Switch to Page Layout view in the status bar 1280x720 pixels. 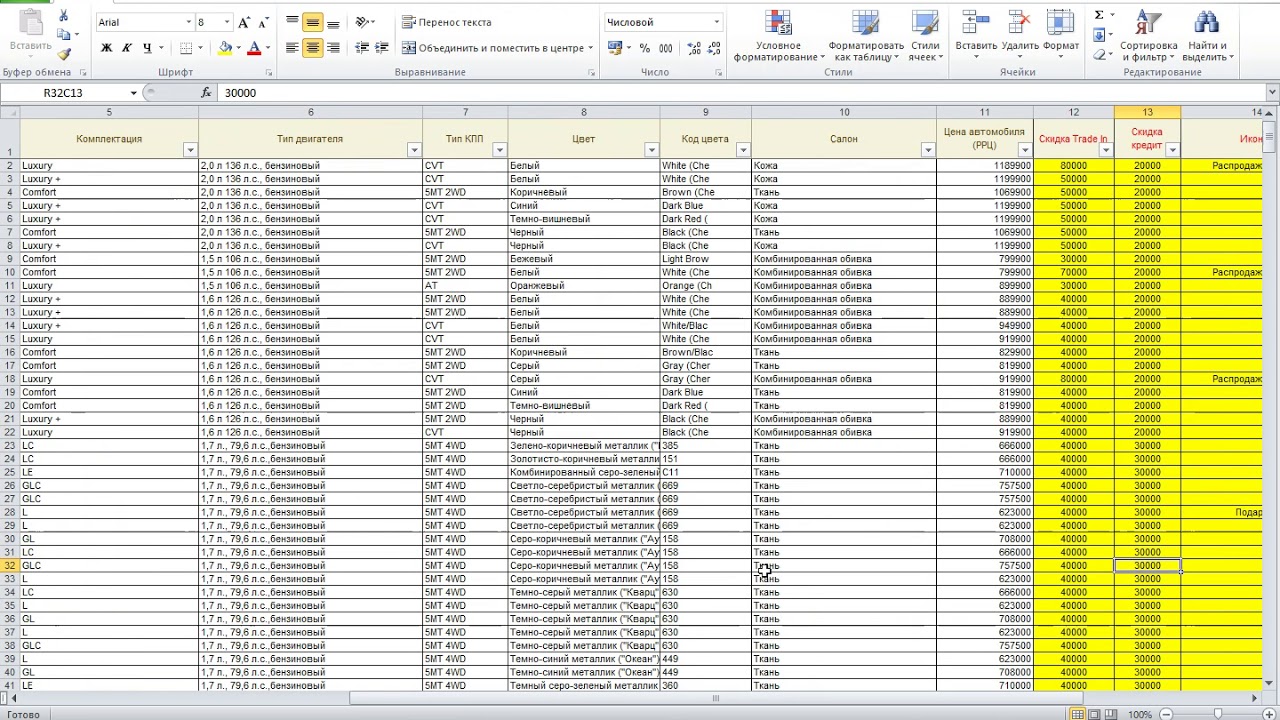1095,714
